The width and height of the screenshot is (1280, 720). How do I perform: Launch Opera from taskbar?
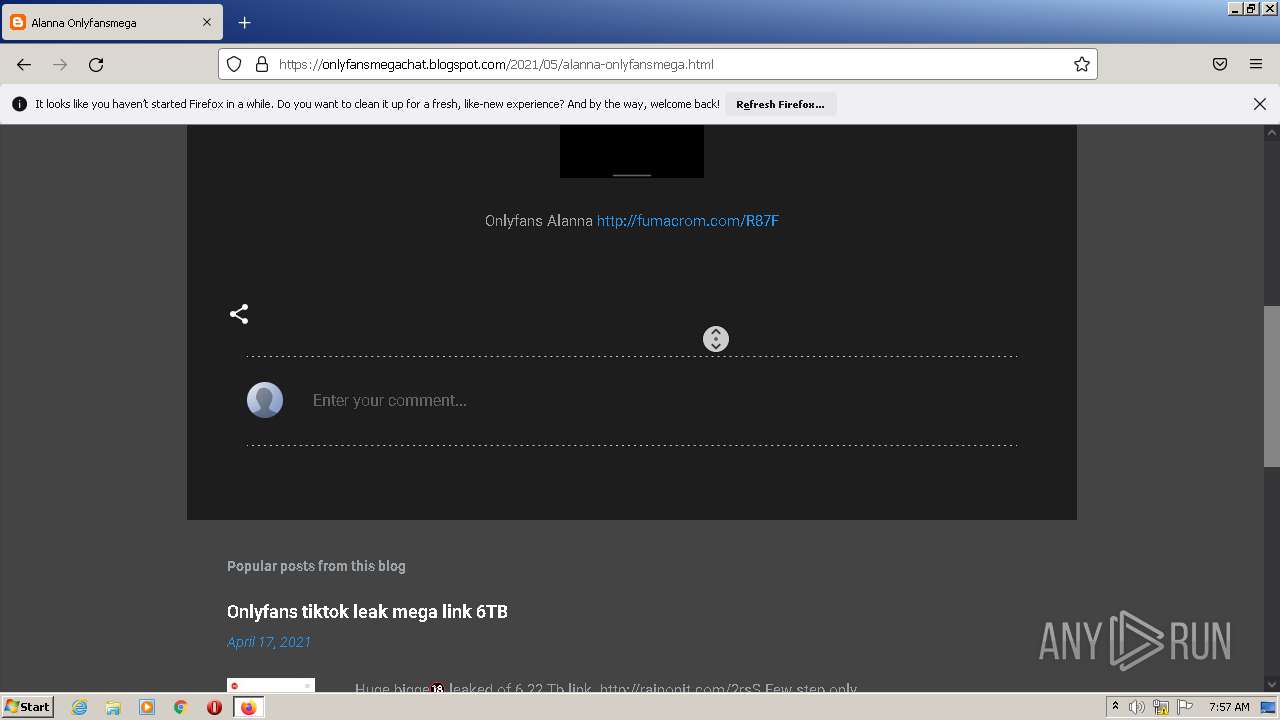214,707
